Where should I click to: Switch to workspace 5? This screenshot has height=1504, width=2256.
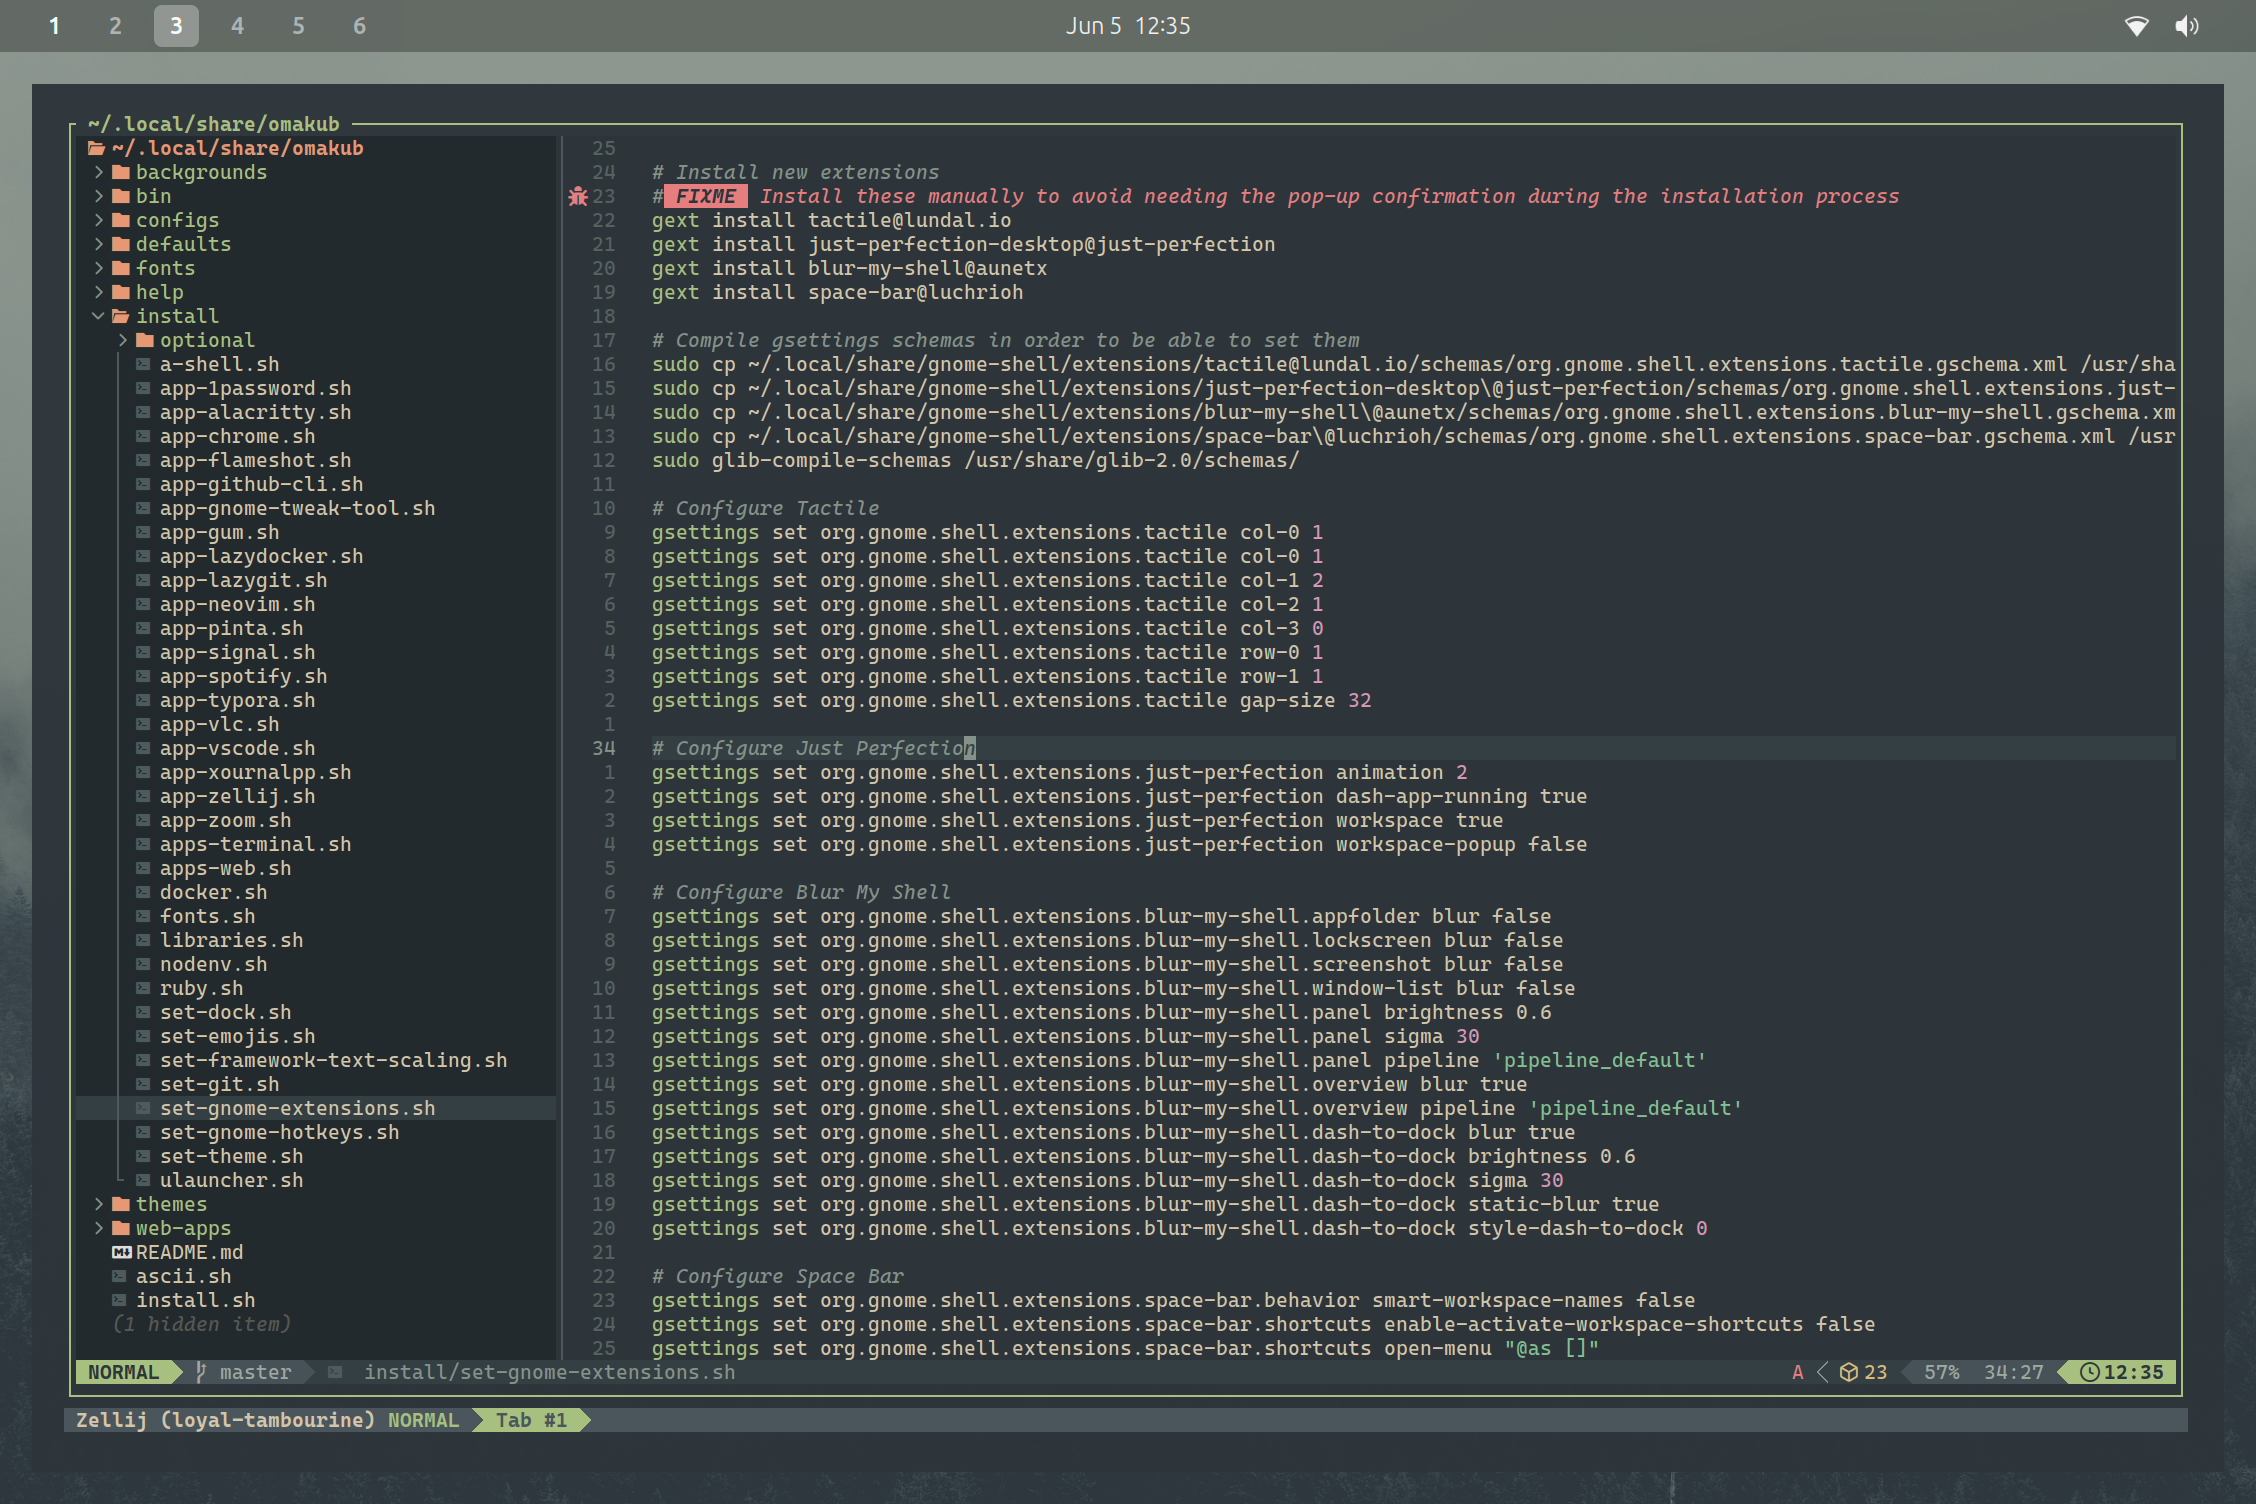tap(298, 26)
